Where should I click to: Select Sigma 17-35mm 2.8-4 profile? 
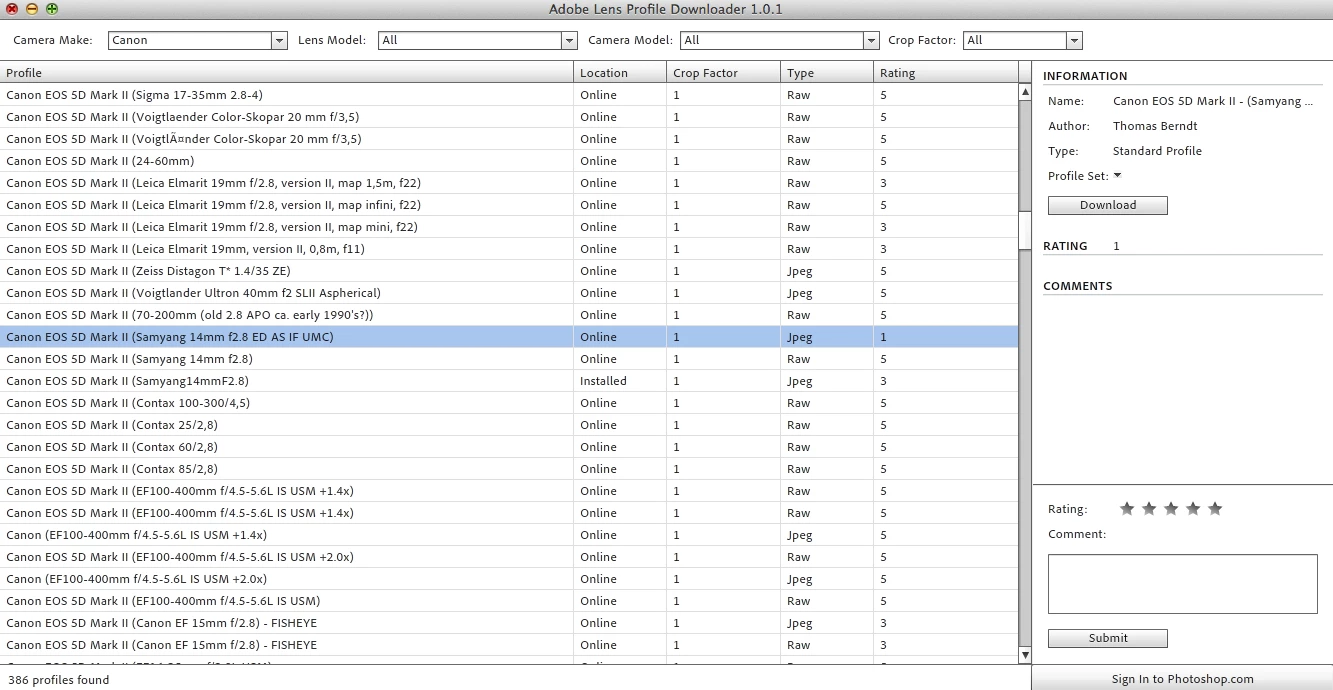(x=509, y=95)
